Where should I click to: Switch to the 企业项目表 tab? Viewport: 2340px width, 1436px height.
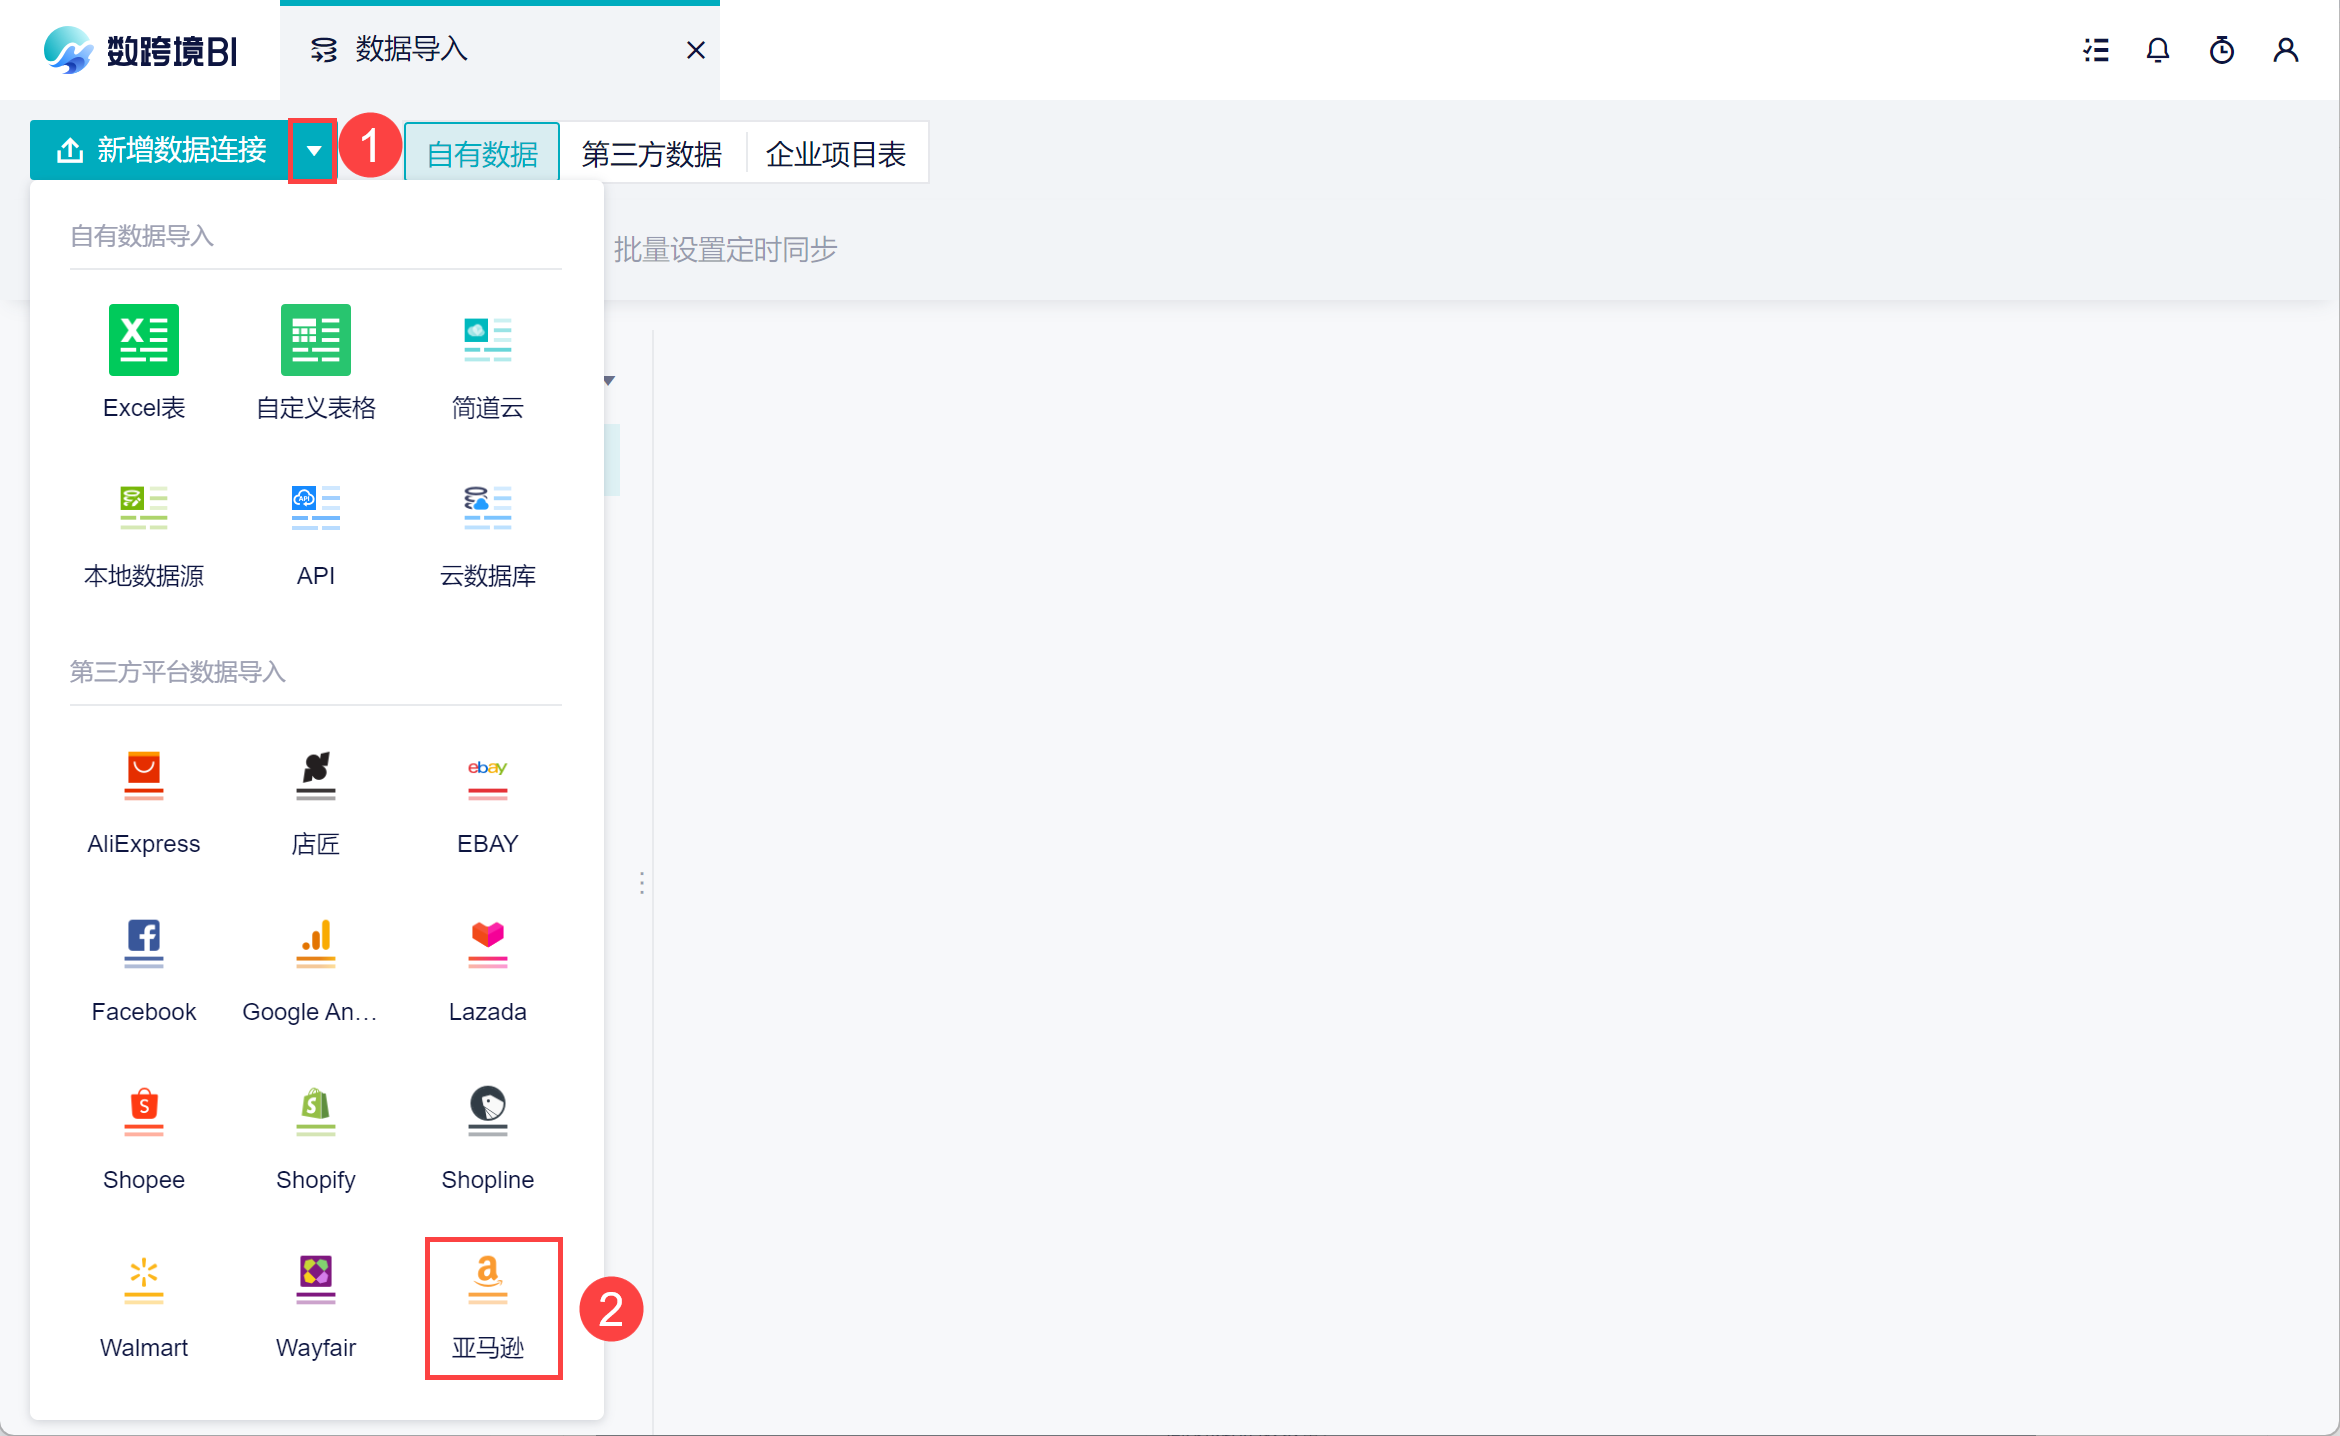[836, 154]
